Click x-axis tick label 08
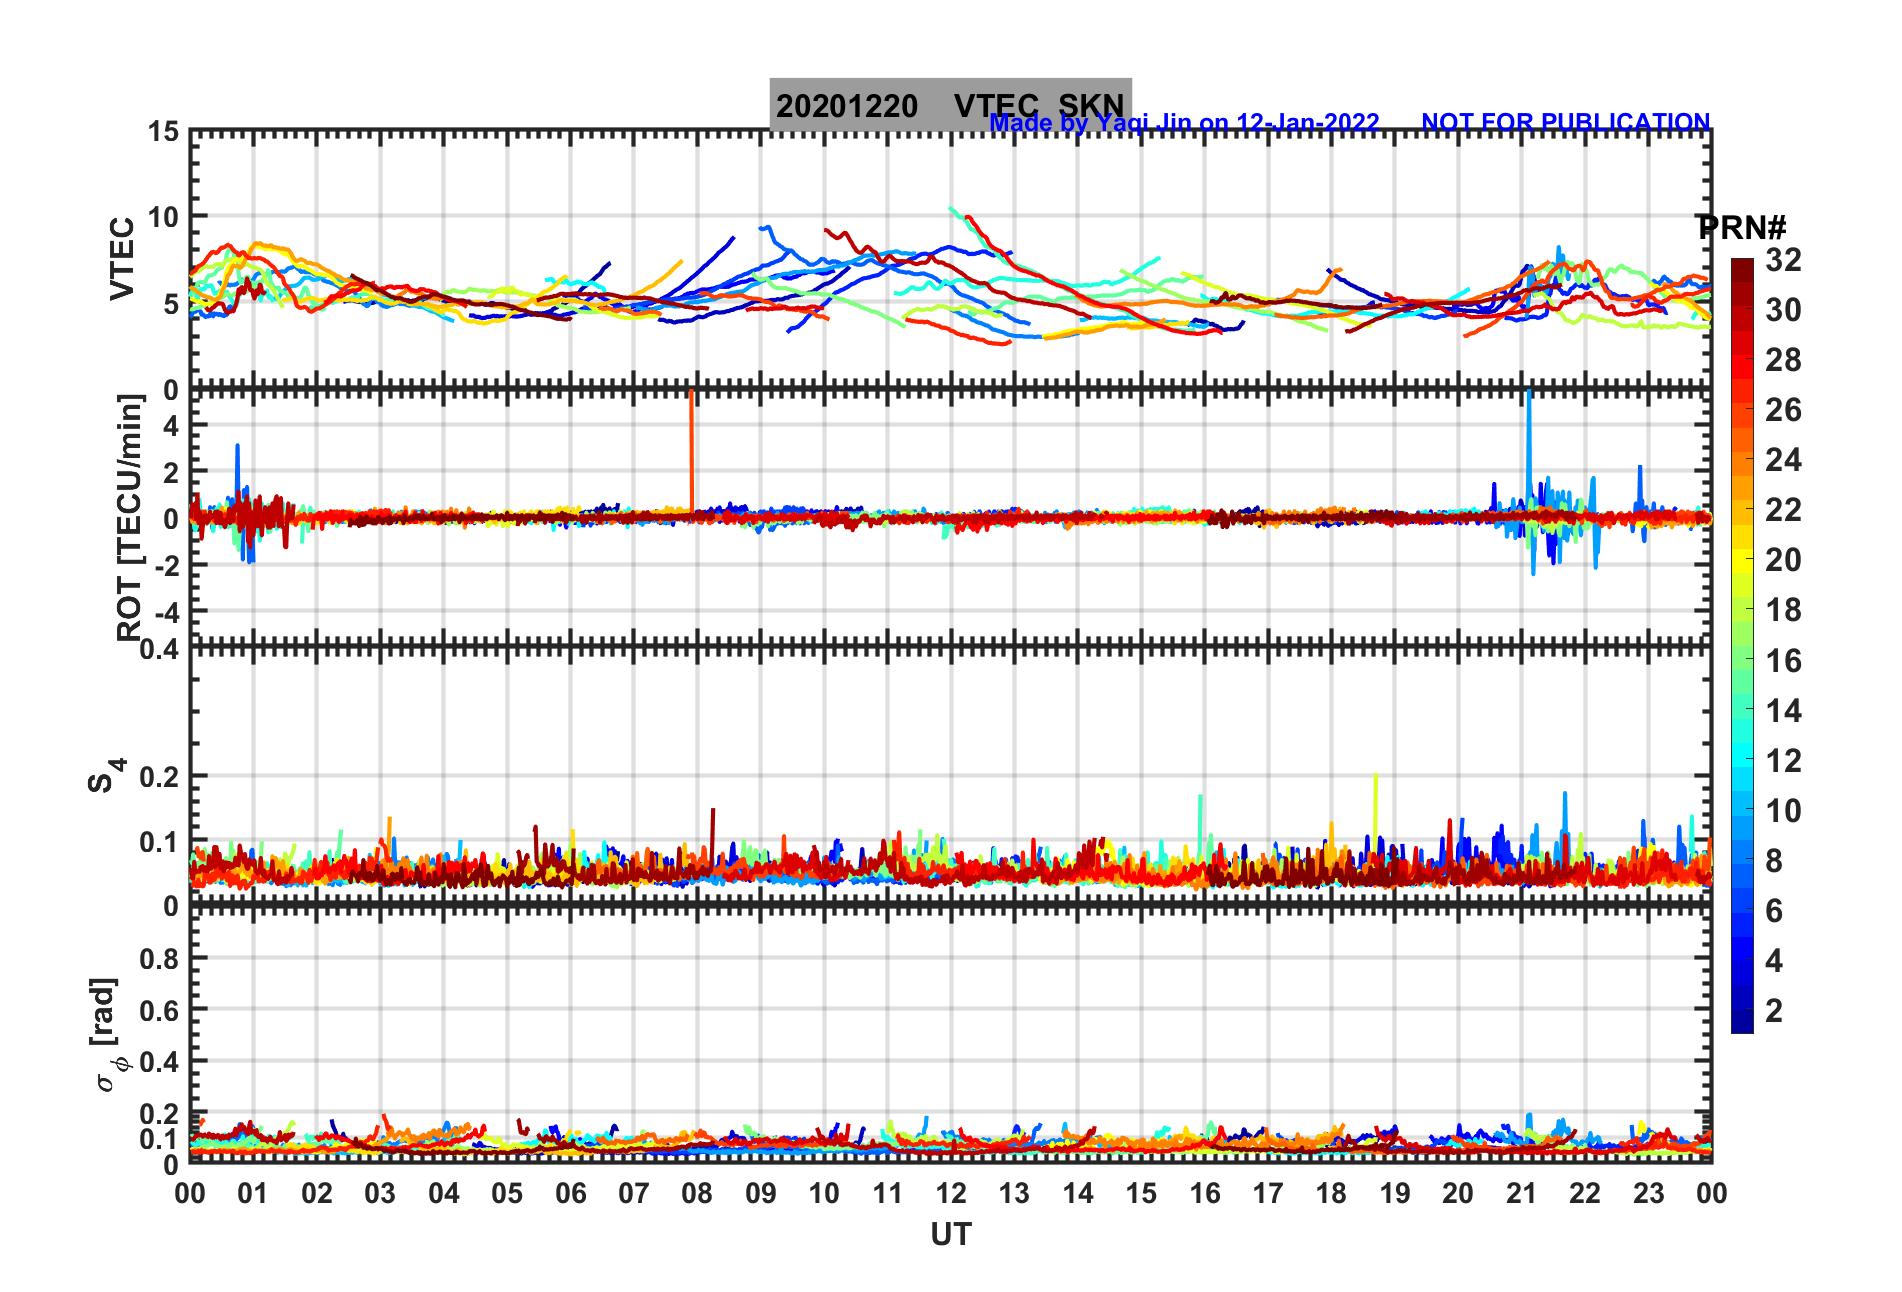This screenshot has height=1292, width=1902. point(697,1193)
